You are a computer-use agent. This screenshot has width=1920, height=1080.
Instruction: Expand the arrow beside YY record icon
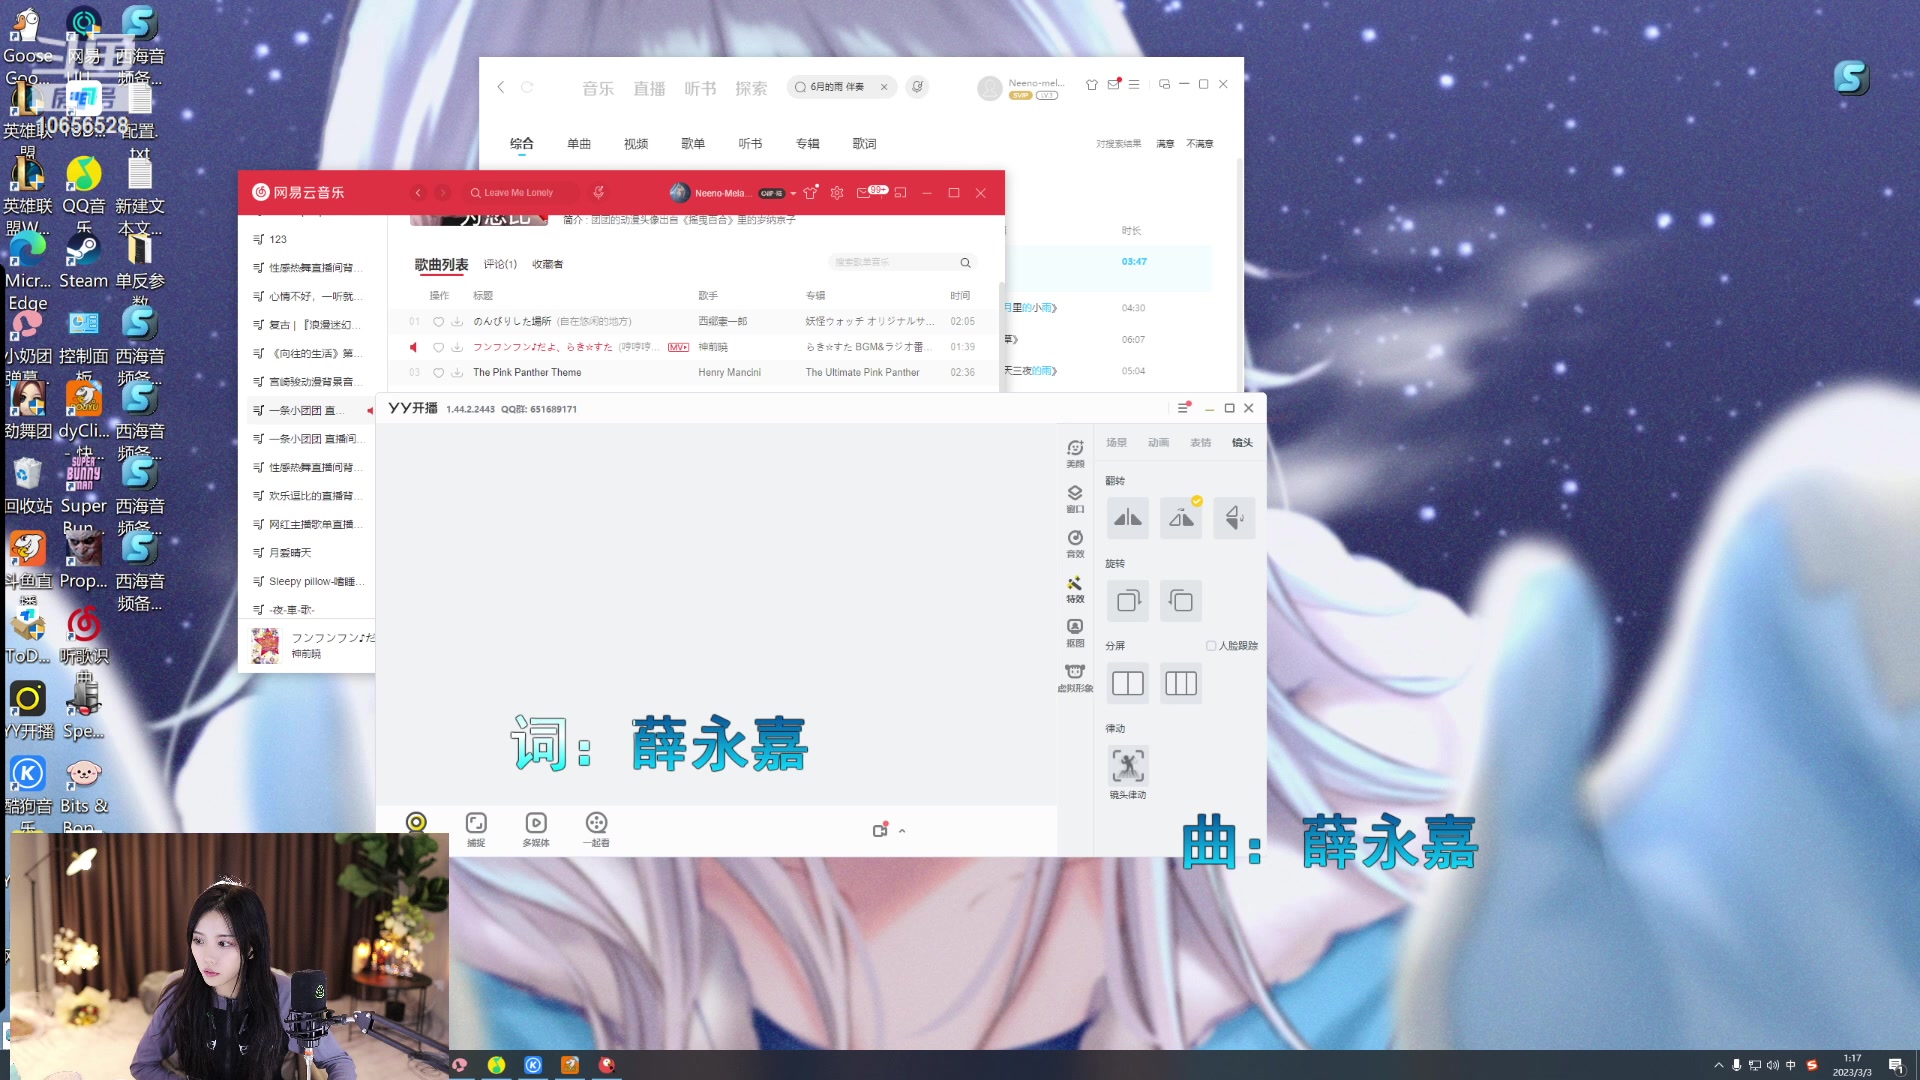(x=902, y=831)
